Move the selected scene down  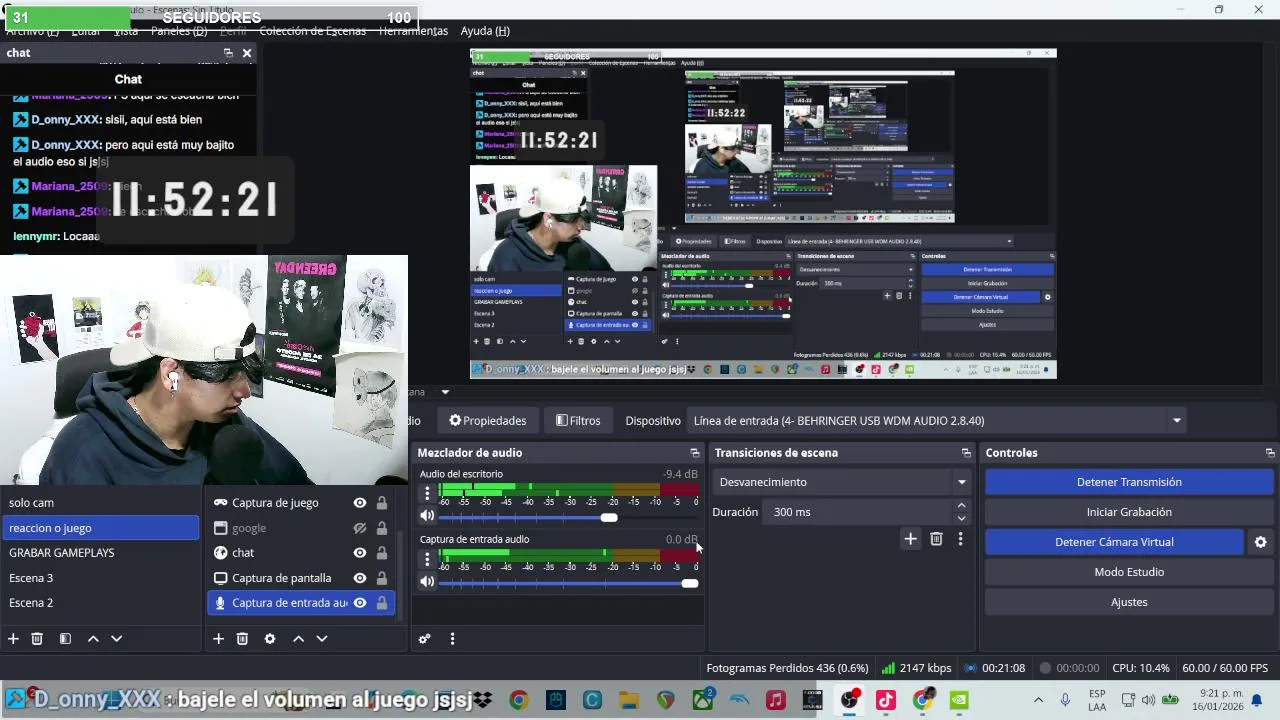pos(116,638)
